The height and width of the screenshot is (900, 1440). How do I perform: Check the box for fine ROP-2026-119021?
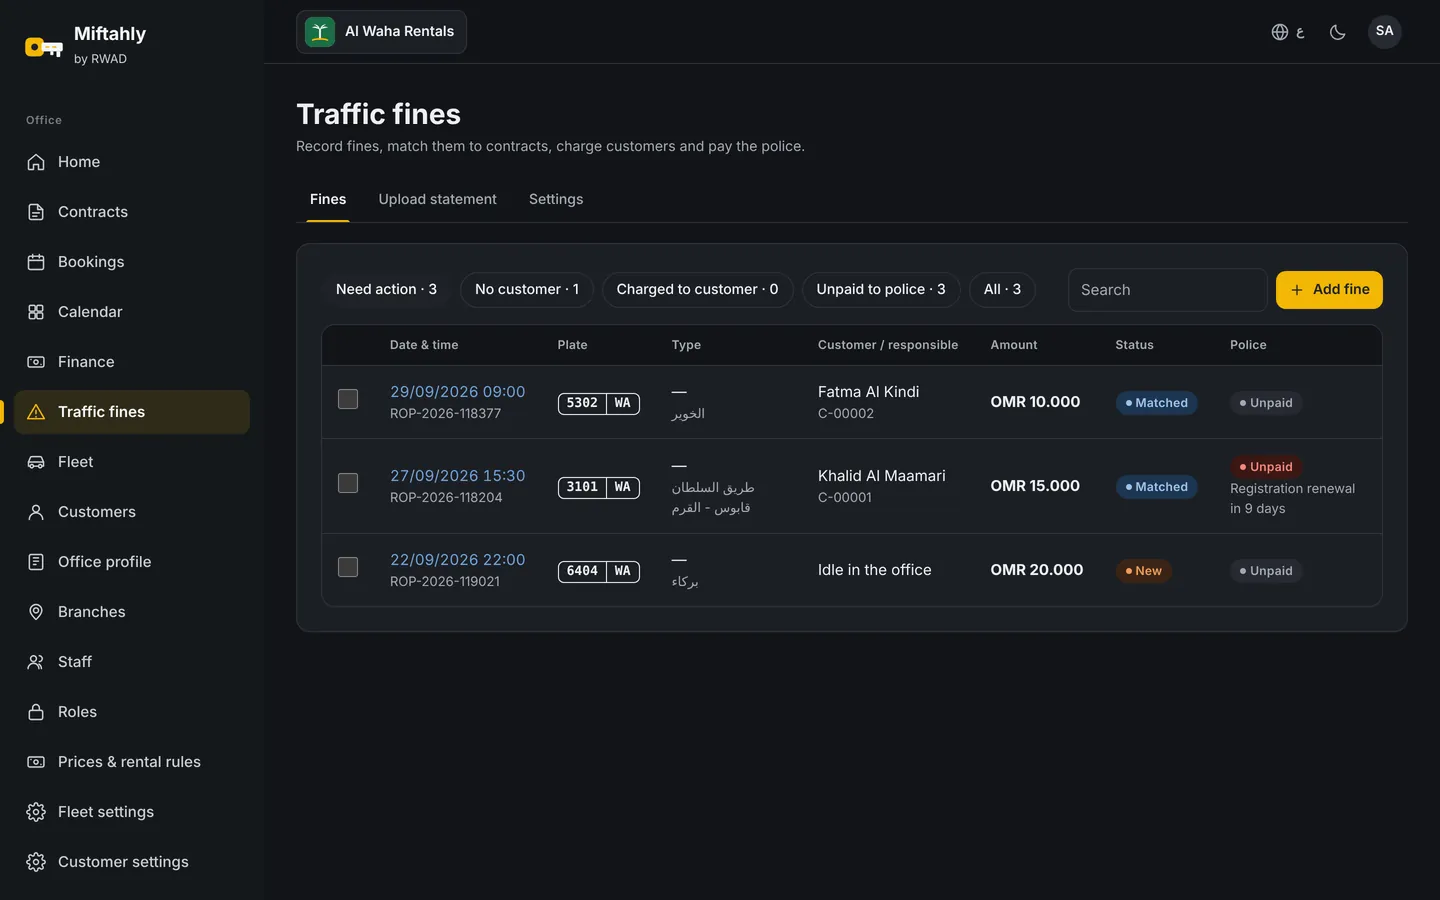pyautogui.click(x=348, y=567)
